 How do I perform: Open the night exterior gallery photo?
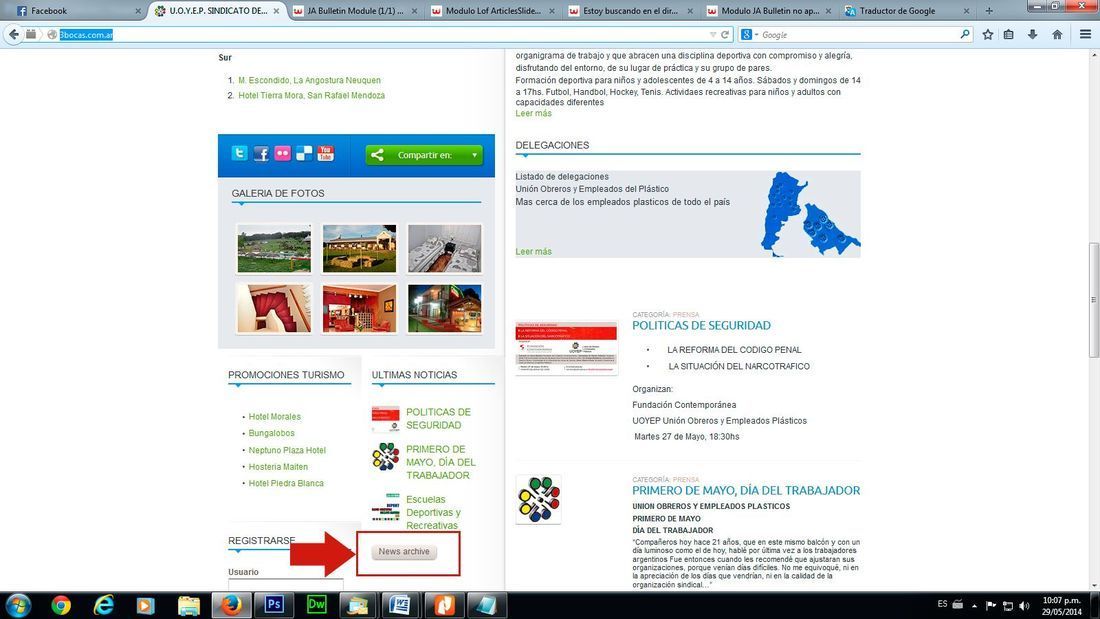445,308
